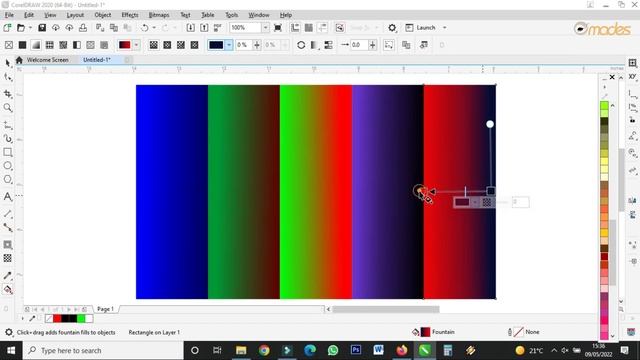Select the Artistic Media tool
This screenshot has width=640, height=360.
pyautogui.click(x=7, y=138)
